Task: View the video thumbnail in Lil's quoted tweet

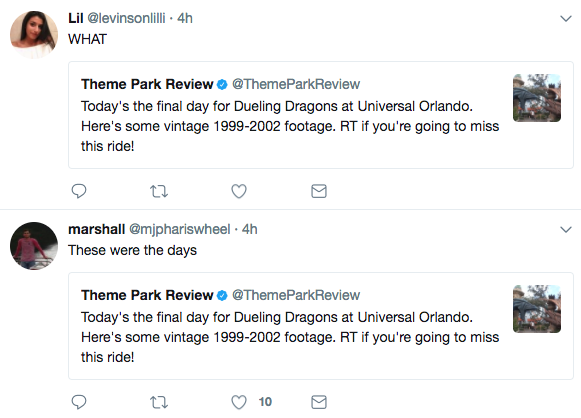Action: tap(537, 98)
